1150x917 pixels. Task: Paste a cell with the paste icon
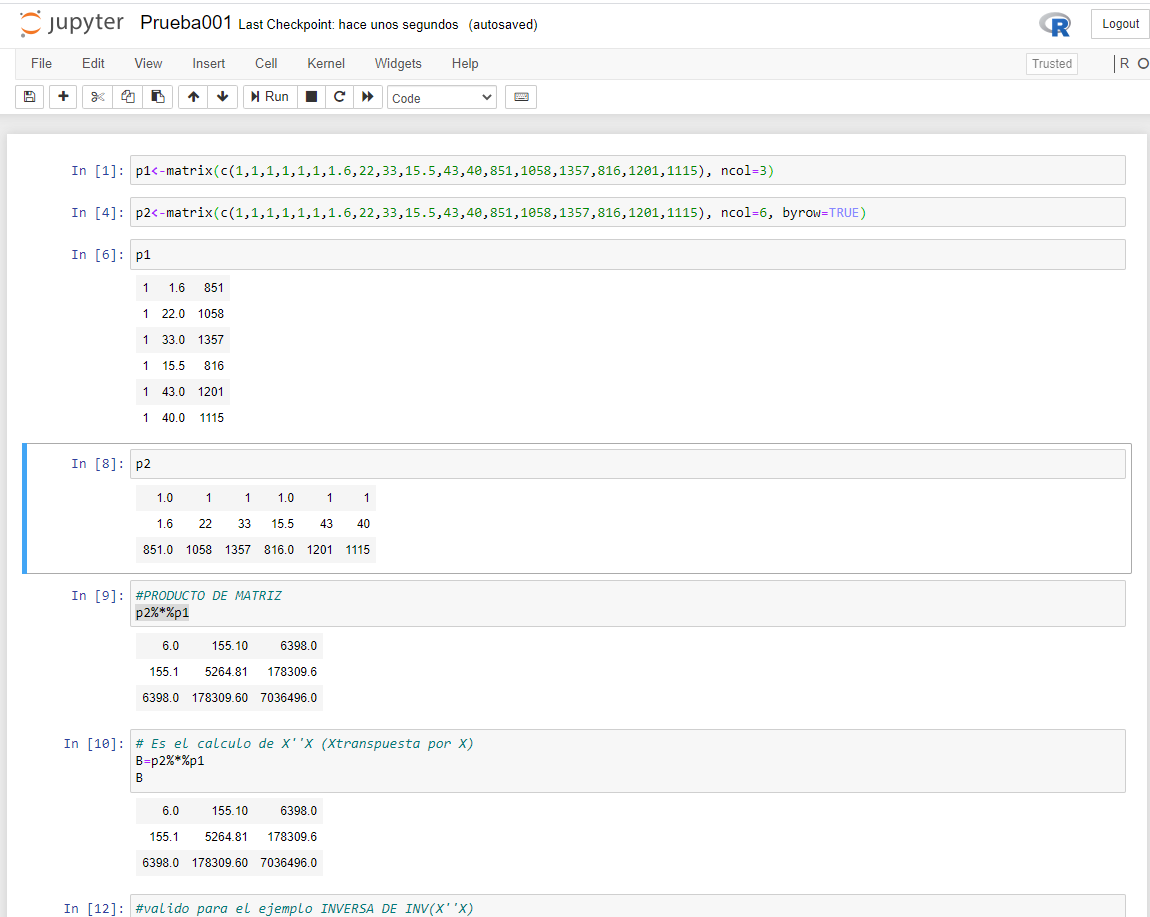pos(157,96)
